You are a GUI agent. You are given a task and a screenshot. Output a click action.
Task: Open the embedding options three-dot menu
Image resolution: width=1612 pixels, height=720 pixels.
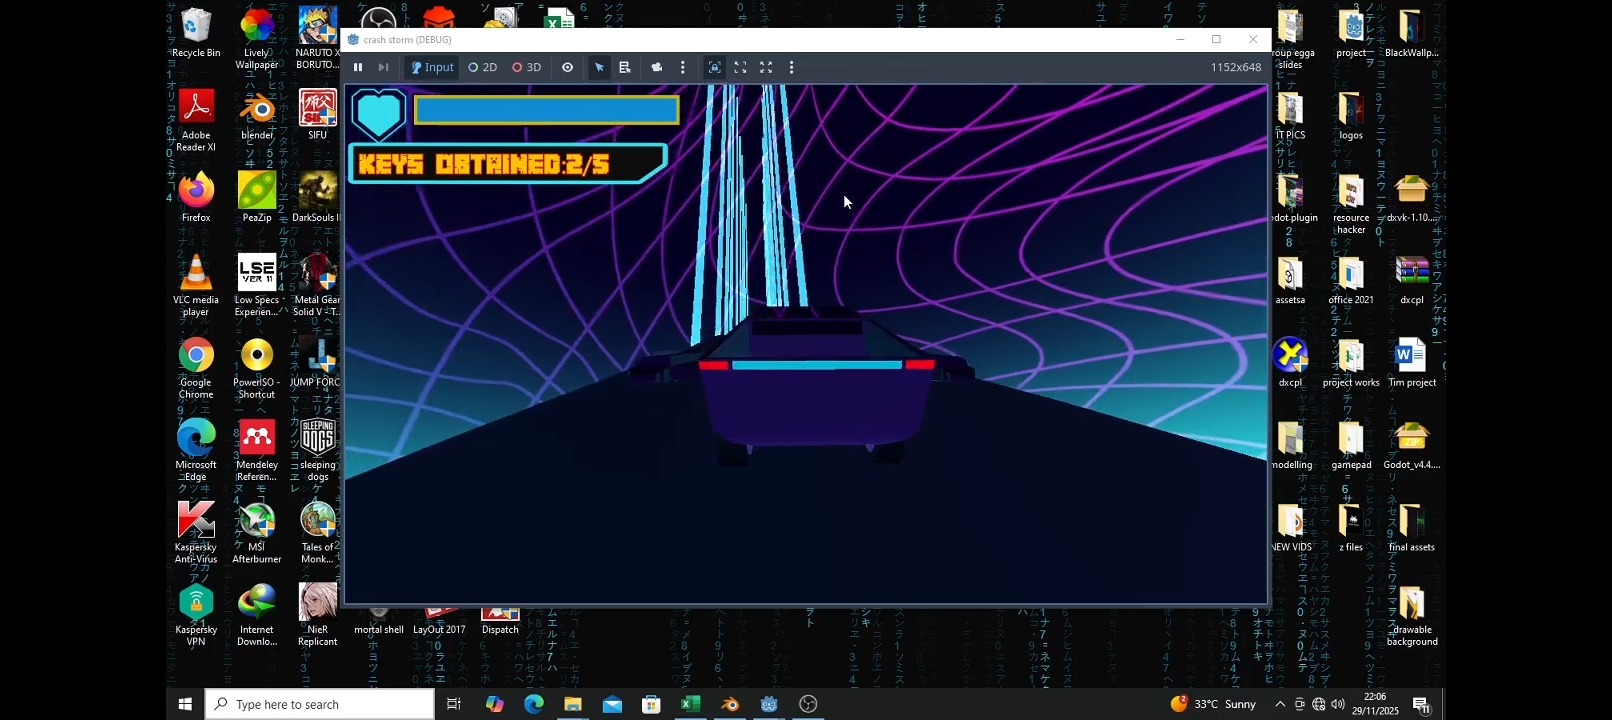tap(792, 67)
